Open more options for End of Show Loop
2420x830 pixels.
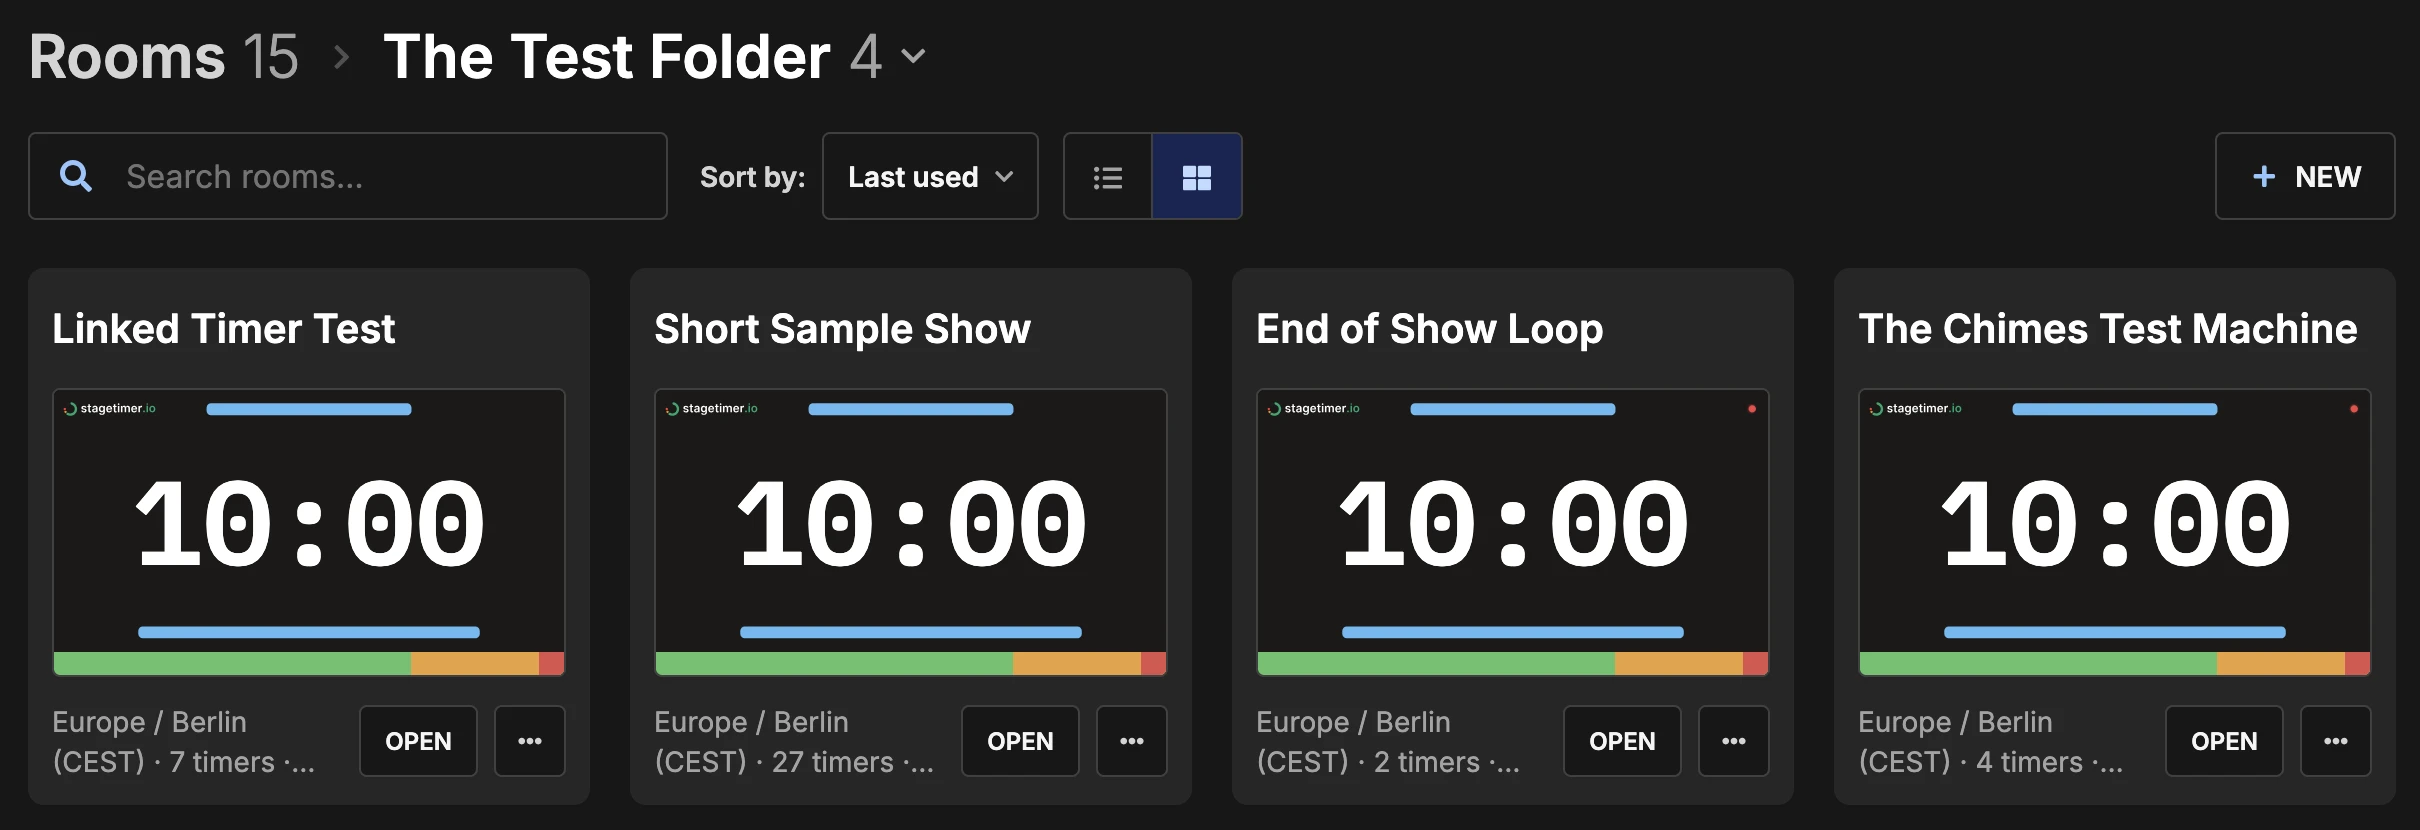pyautogui.click(x=1734, y=741)
